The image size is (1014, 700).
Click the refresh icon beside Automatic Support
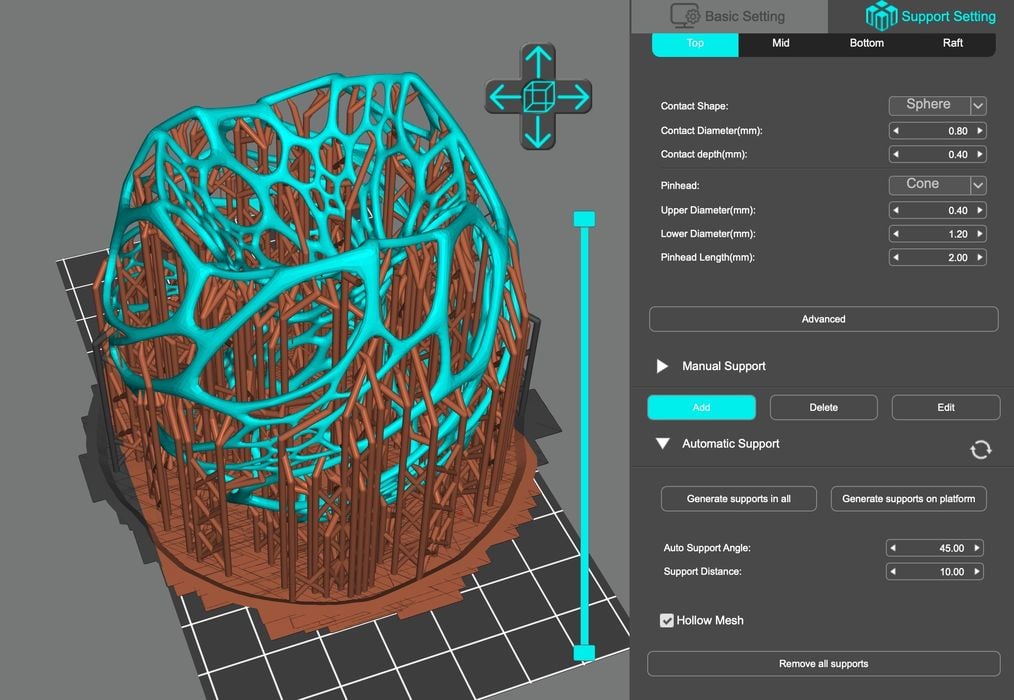[x=980, y=450]
